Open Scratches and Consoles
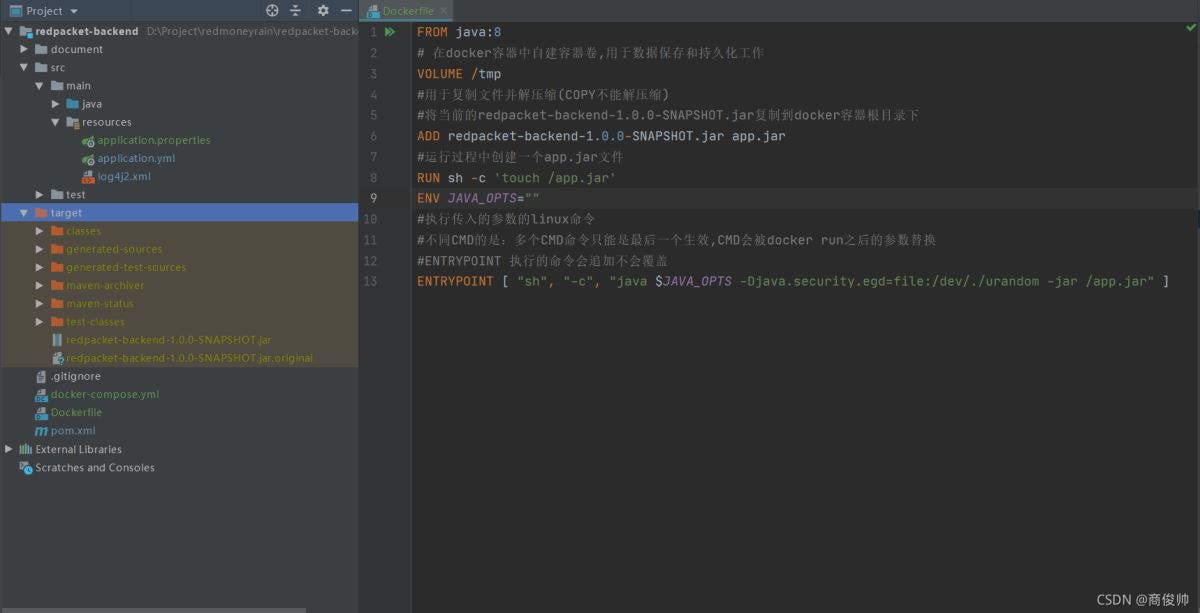The height and width of the screenshot is (613, 1200). pyautogui.click(x=94, y=468)
